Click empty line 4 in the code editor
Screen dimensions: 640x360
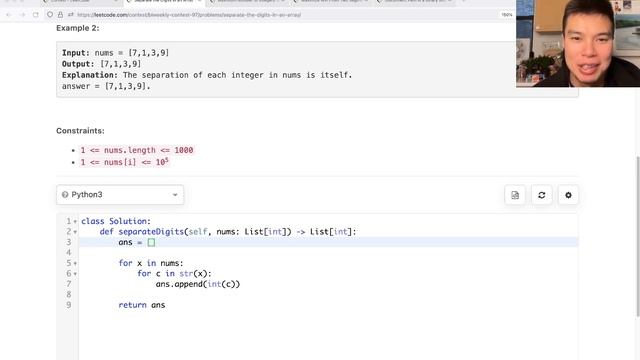(x=329, y=252)
